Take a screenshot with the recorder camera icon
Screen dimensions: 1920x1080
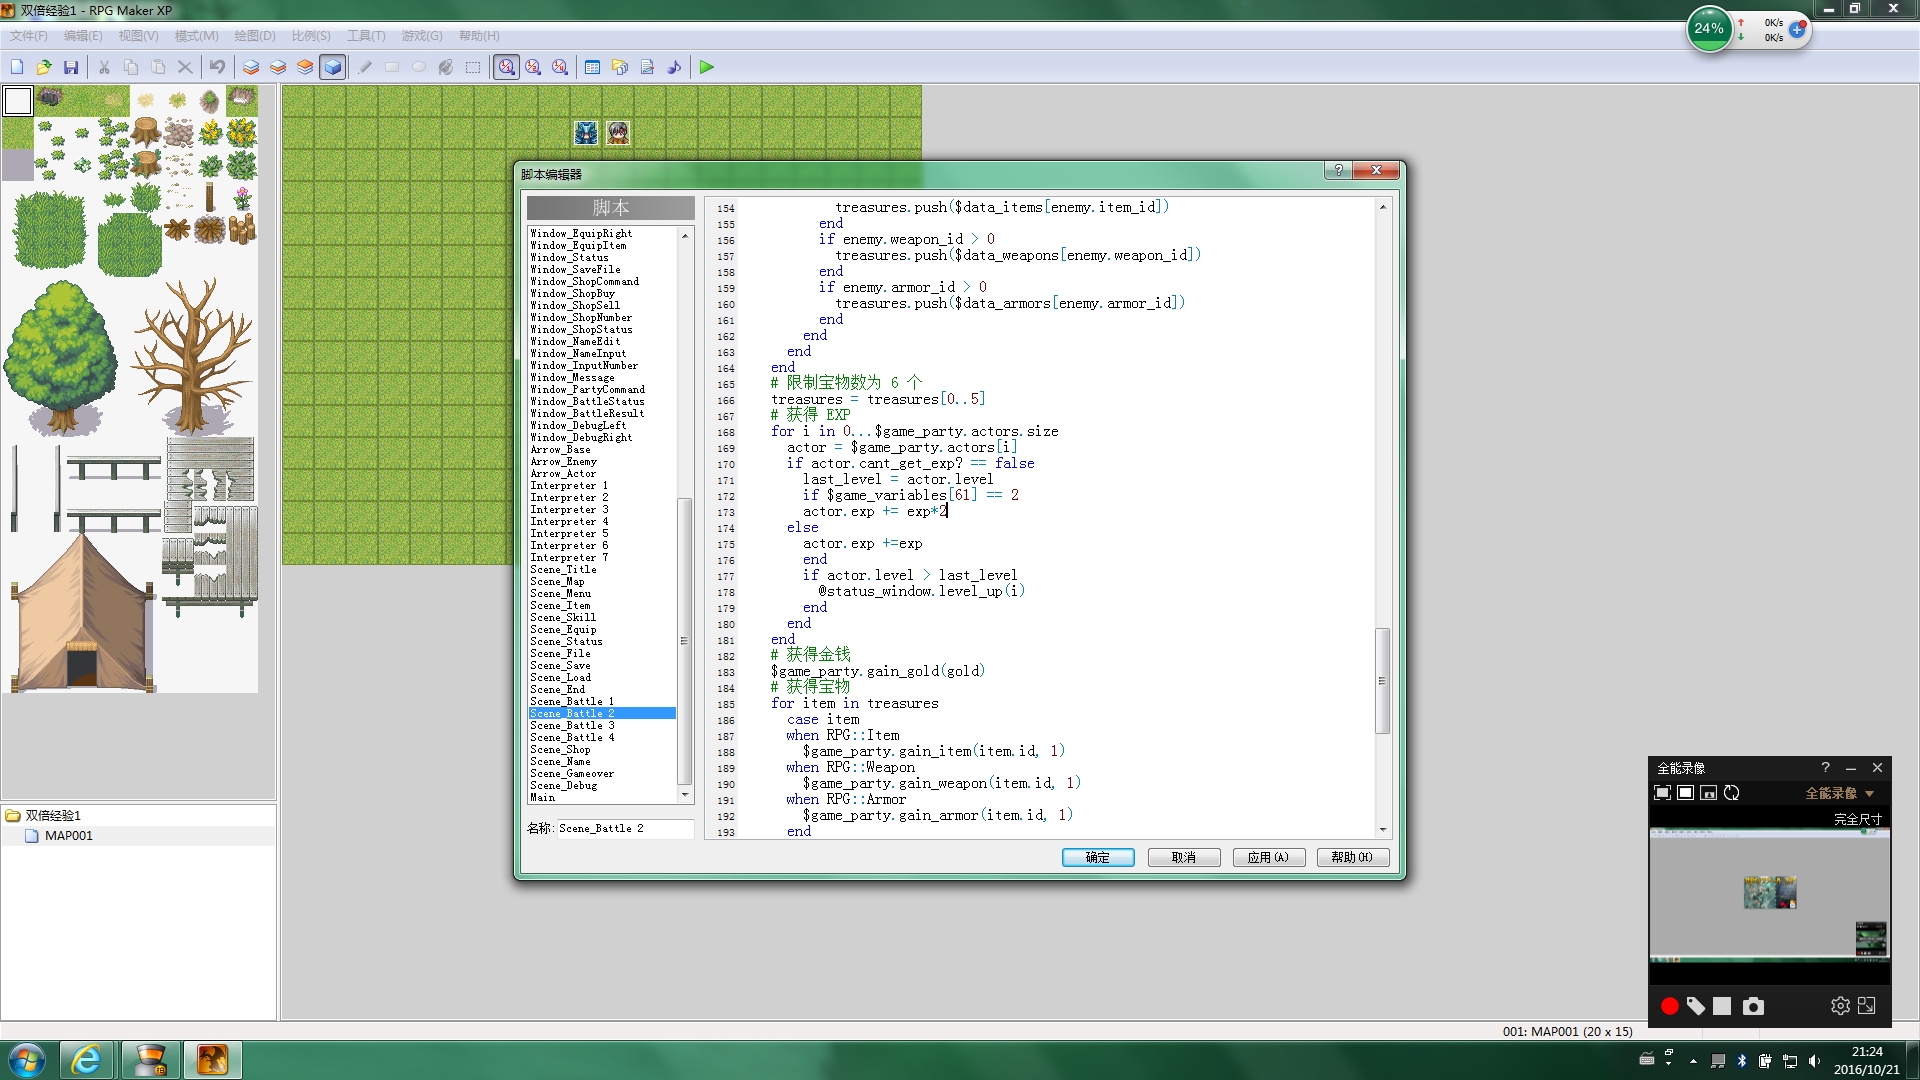click(x=1753, y=1006)
